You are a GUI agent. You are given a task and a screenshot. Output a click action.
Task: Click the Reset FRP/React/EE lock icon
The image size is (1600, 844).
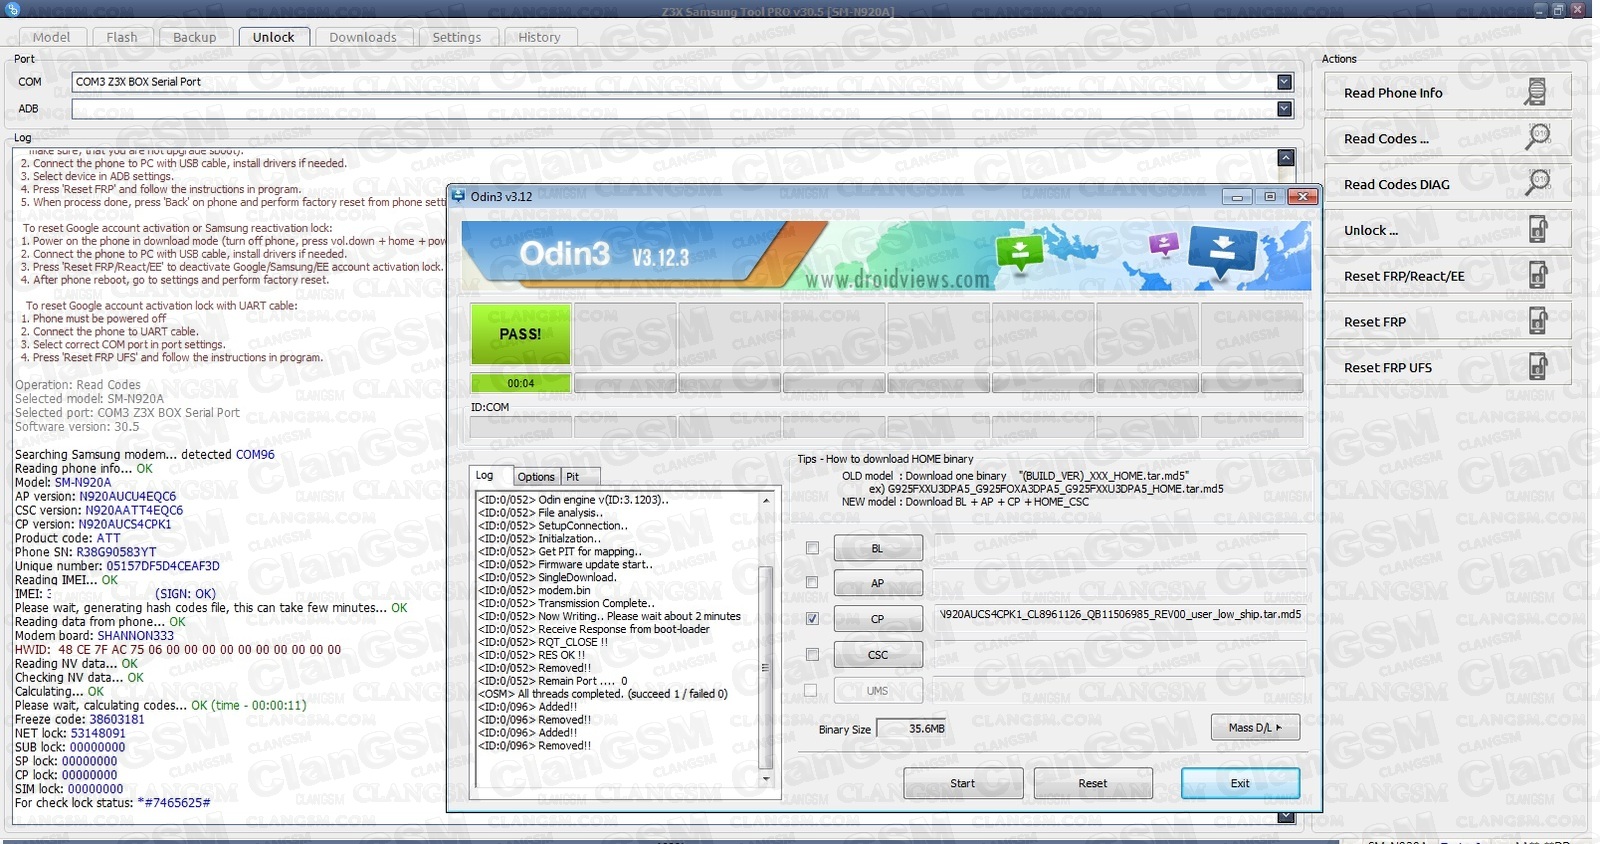[1538, 275]
